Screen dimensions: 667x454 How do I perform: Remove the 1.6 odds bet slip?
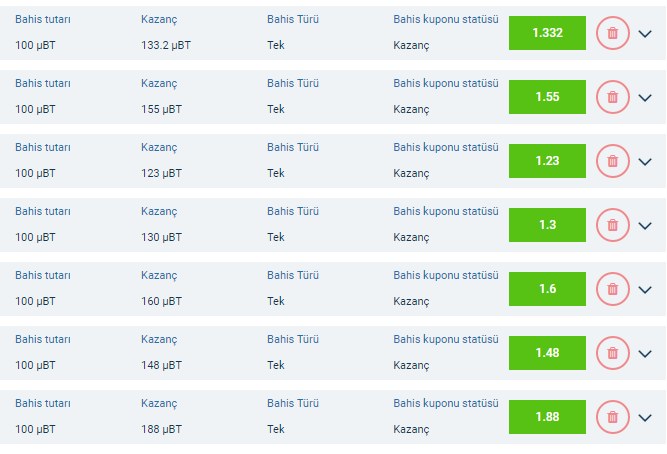[613, 289]
